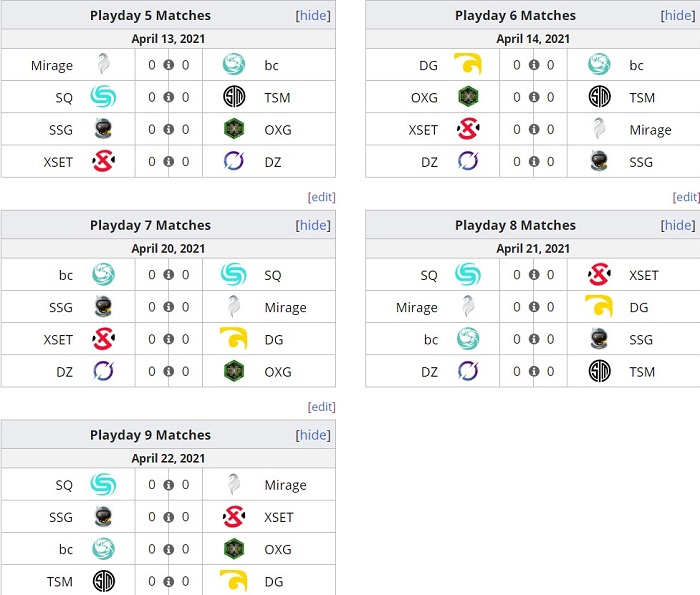
Task: Click the Mirage team name in Playday 5
Action: click(52, 65)
